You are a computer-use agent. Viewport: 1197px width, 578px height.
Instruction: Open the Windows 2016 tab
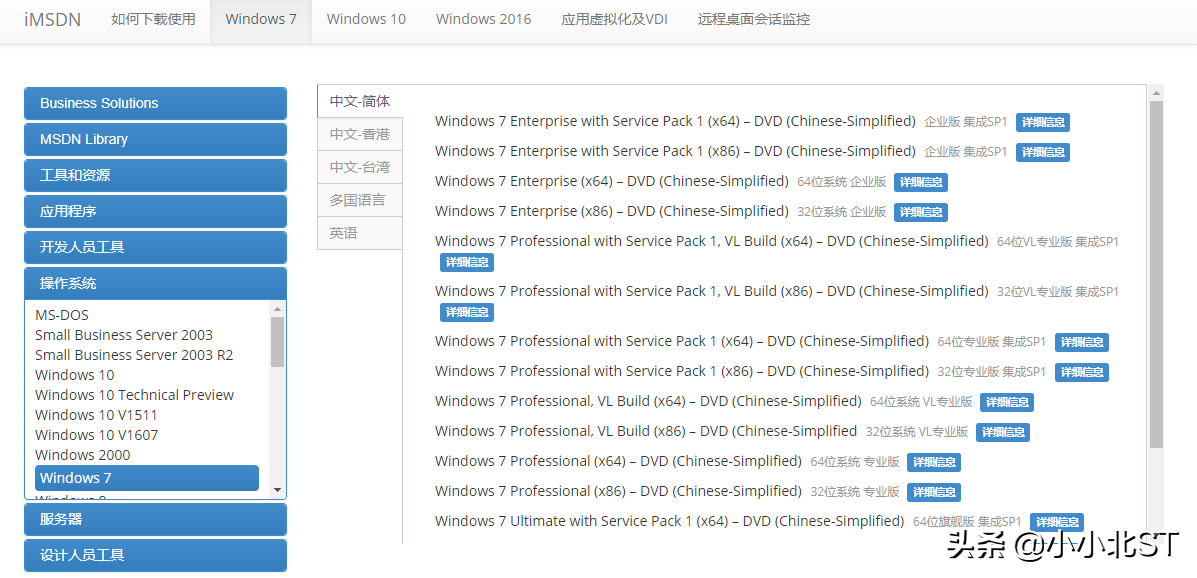click(x=482, y=18)
